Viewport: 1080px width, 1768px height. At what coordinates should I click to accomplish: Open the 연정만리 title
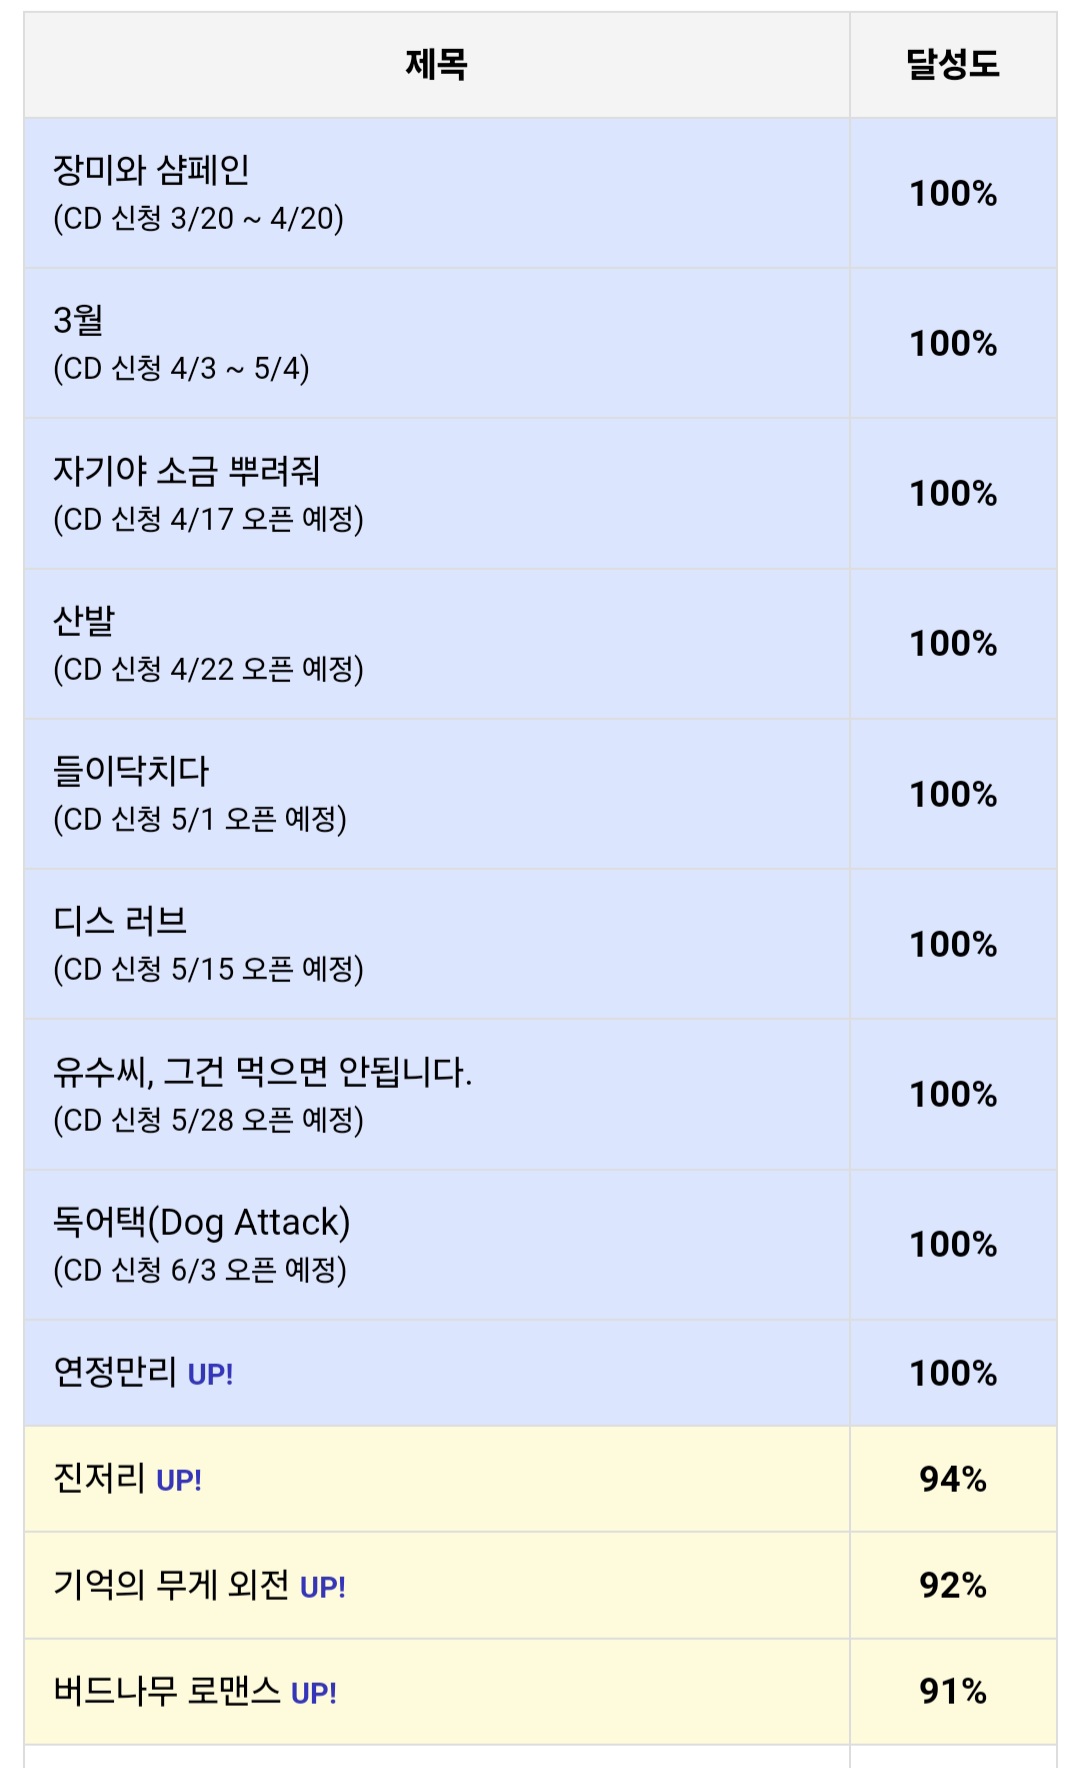115,1372
